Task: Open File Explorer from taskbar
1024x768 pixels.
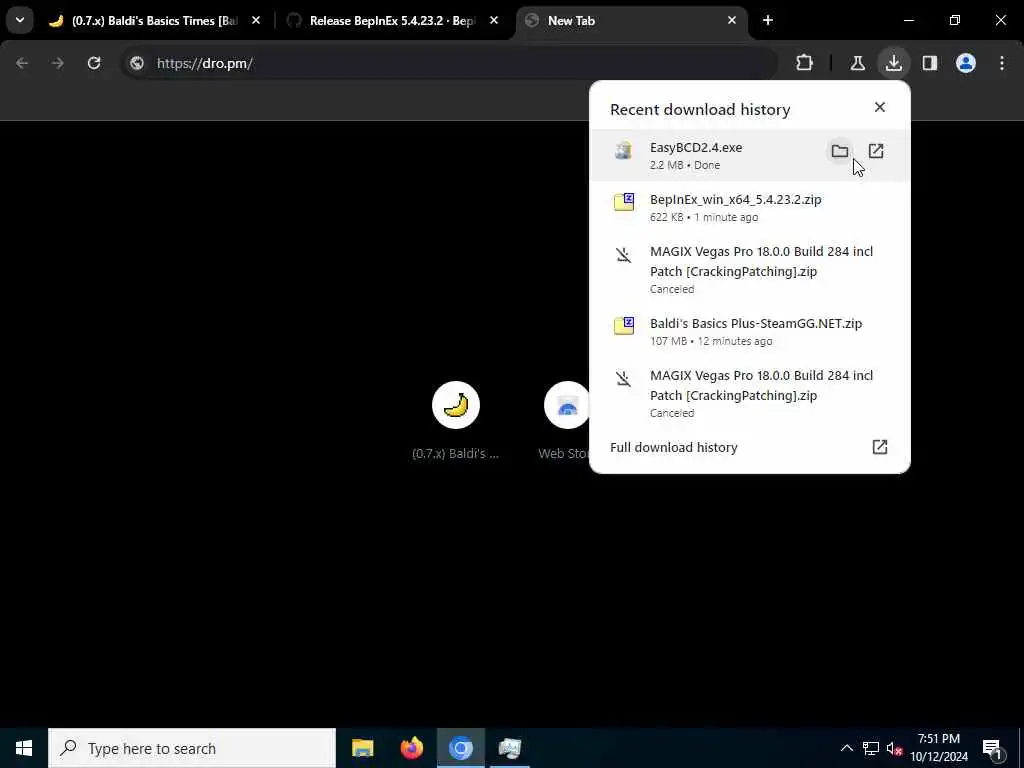Action: [x=362, y=748]
